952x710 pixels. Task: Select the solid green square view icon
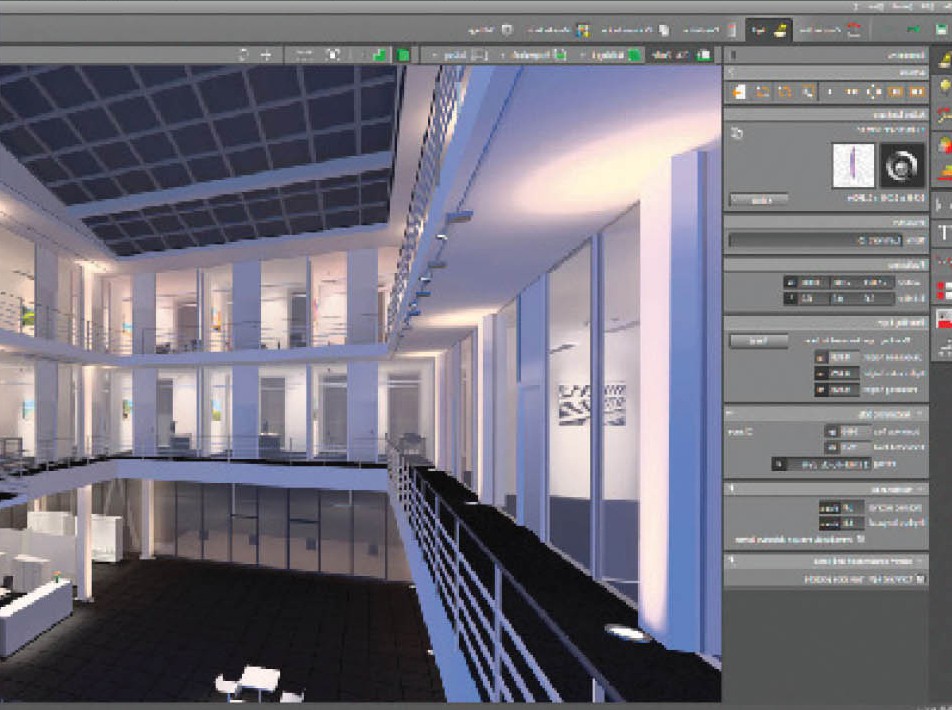403,54
